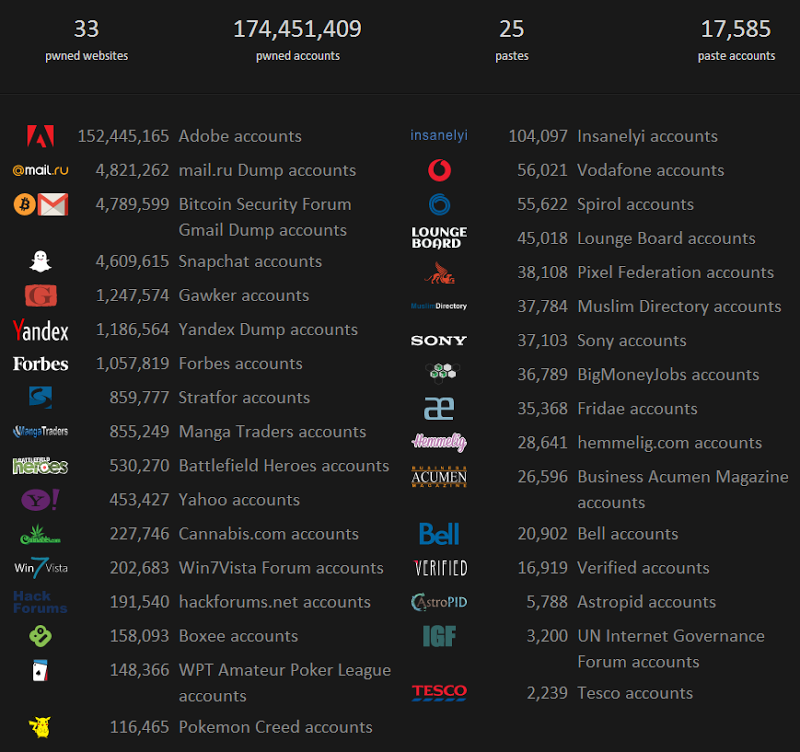Click the Sony logo
This screenshot has width=800, height=752.
click(439, 340)
